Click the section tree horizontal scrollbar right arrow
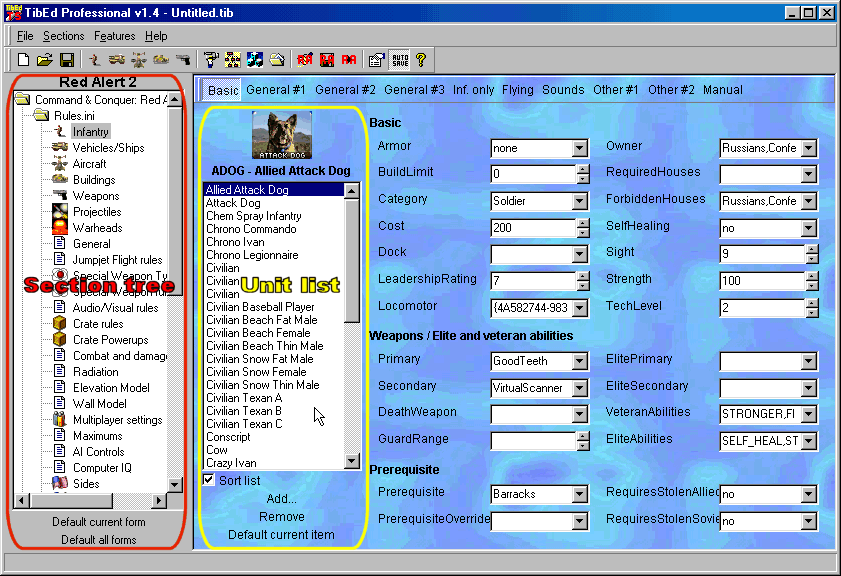 158,501
